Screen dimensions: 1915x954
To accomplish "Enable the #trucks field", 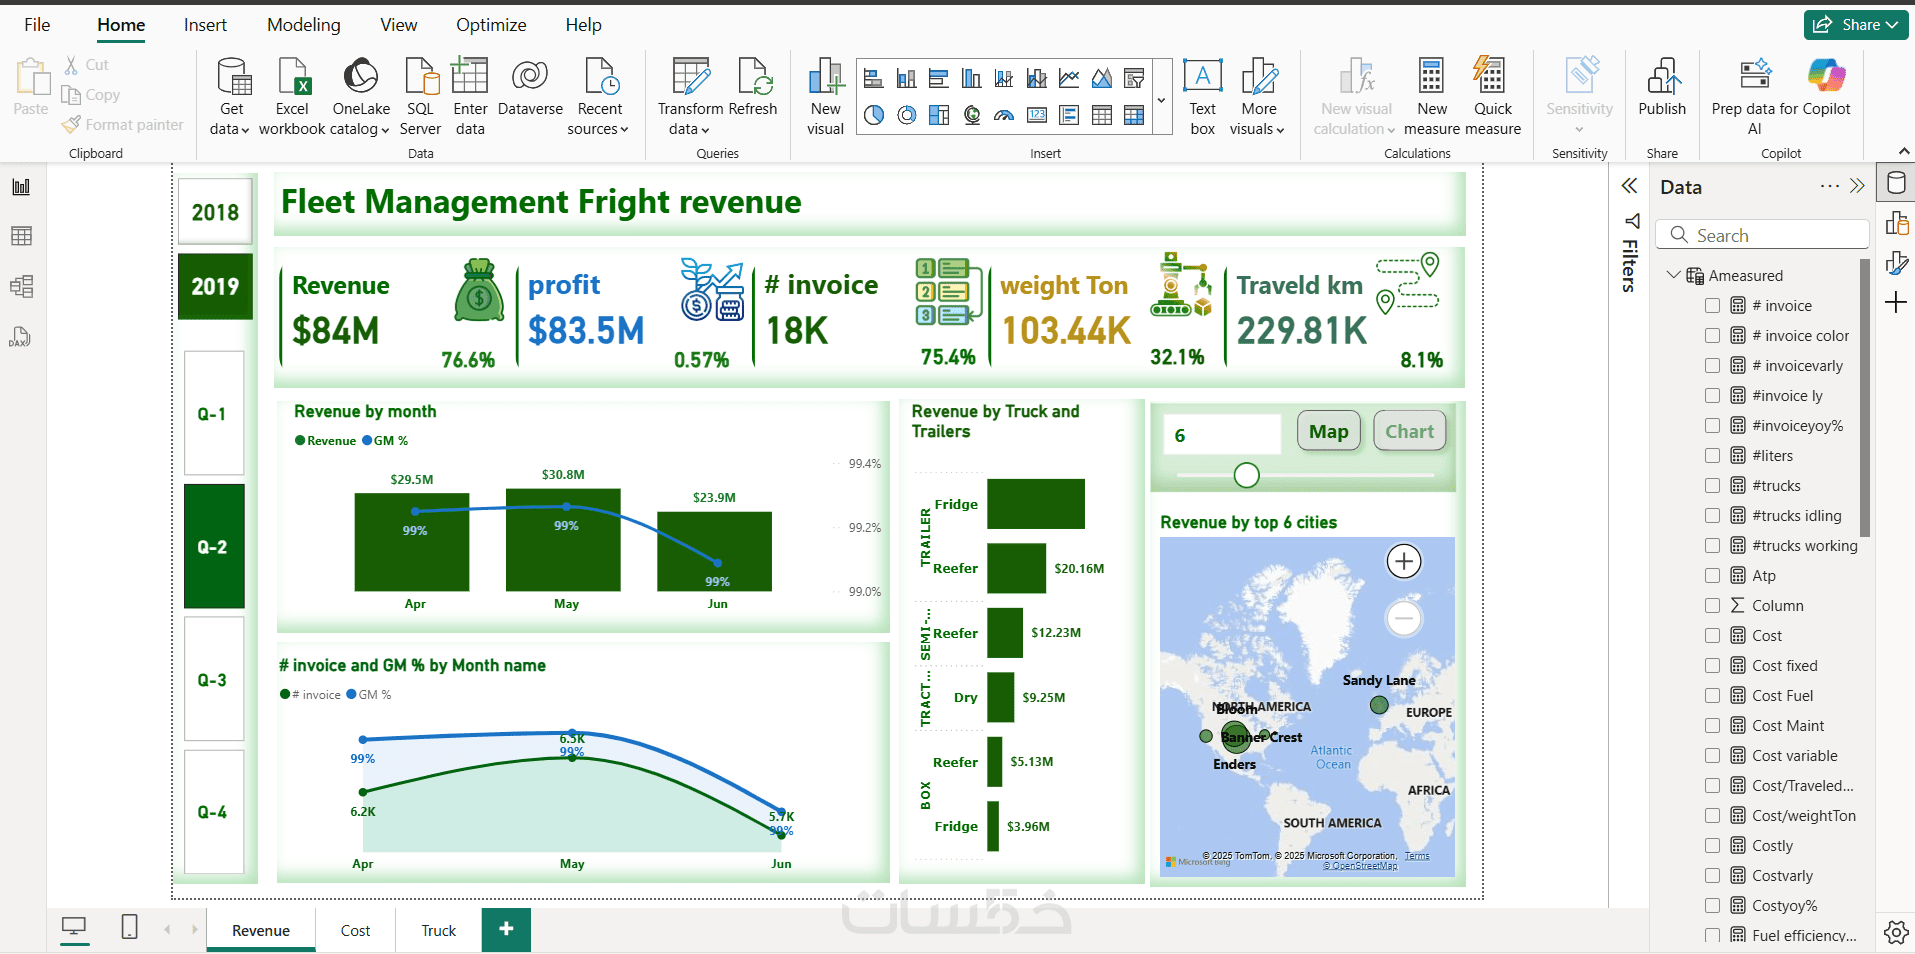I will click(1713, 486).
